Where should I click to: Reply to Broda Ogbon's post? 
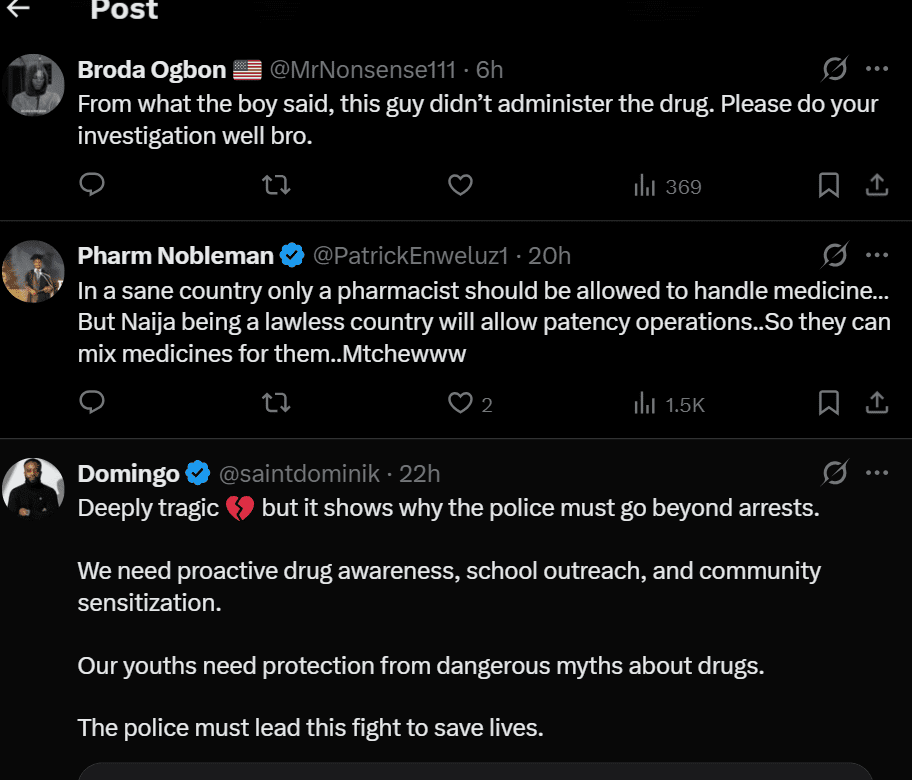point(92,186)
